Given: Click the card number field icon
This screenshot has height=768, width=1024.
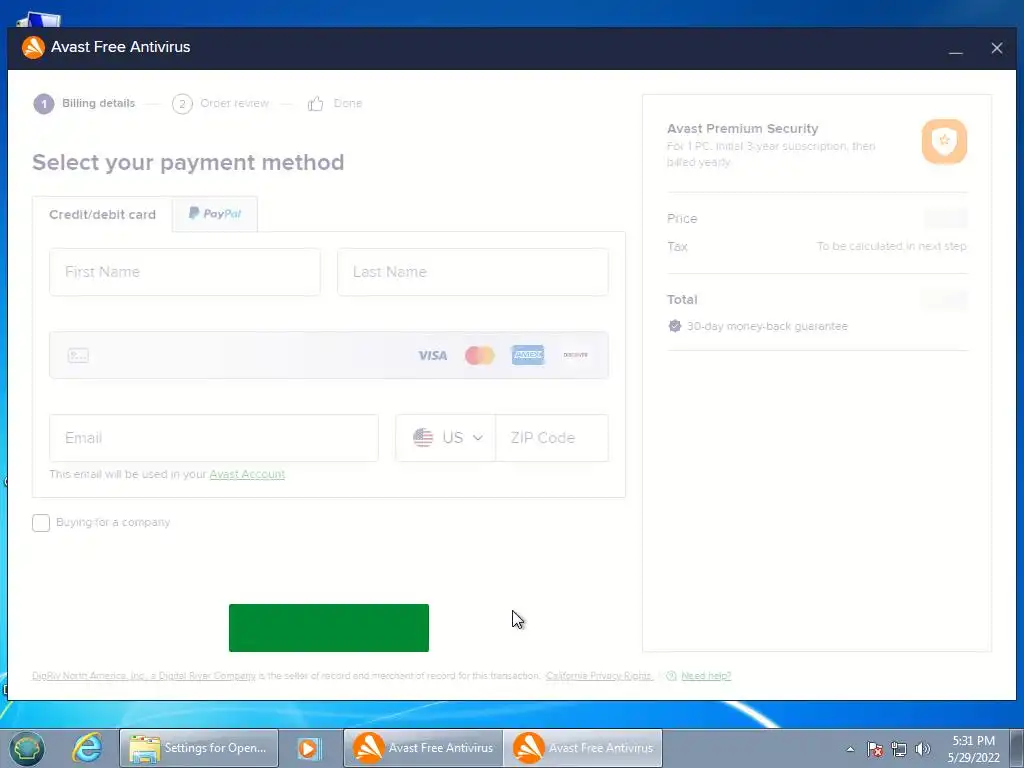Looking at the screenshot, I should click(78, 355).
